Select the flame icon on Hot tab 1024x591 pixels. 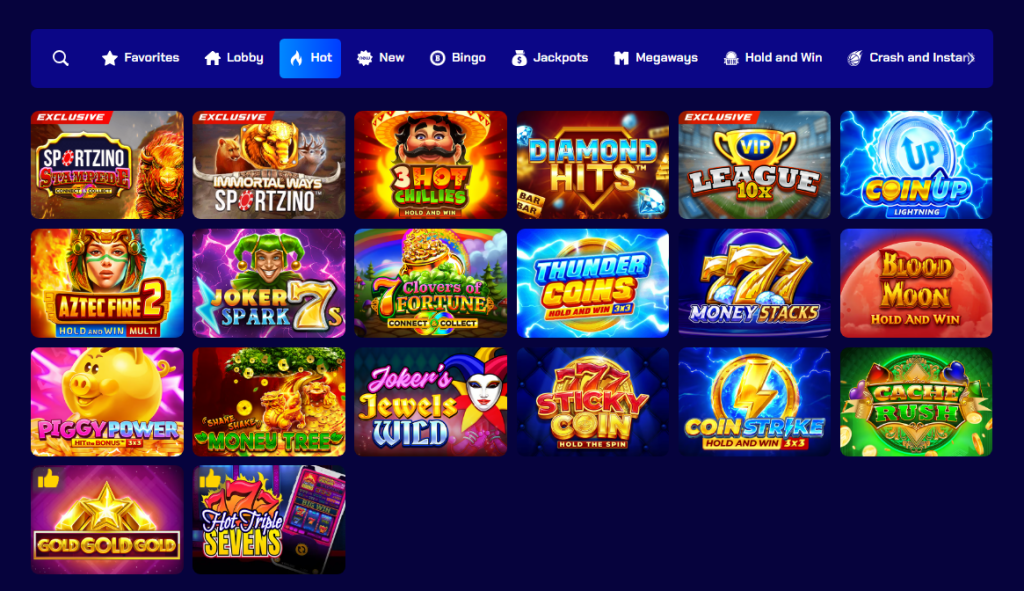click(296, 58)
